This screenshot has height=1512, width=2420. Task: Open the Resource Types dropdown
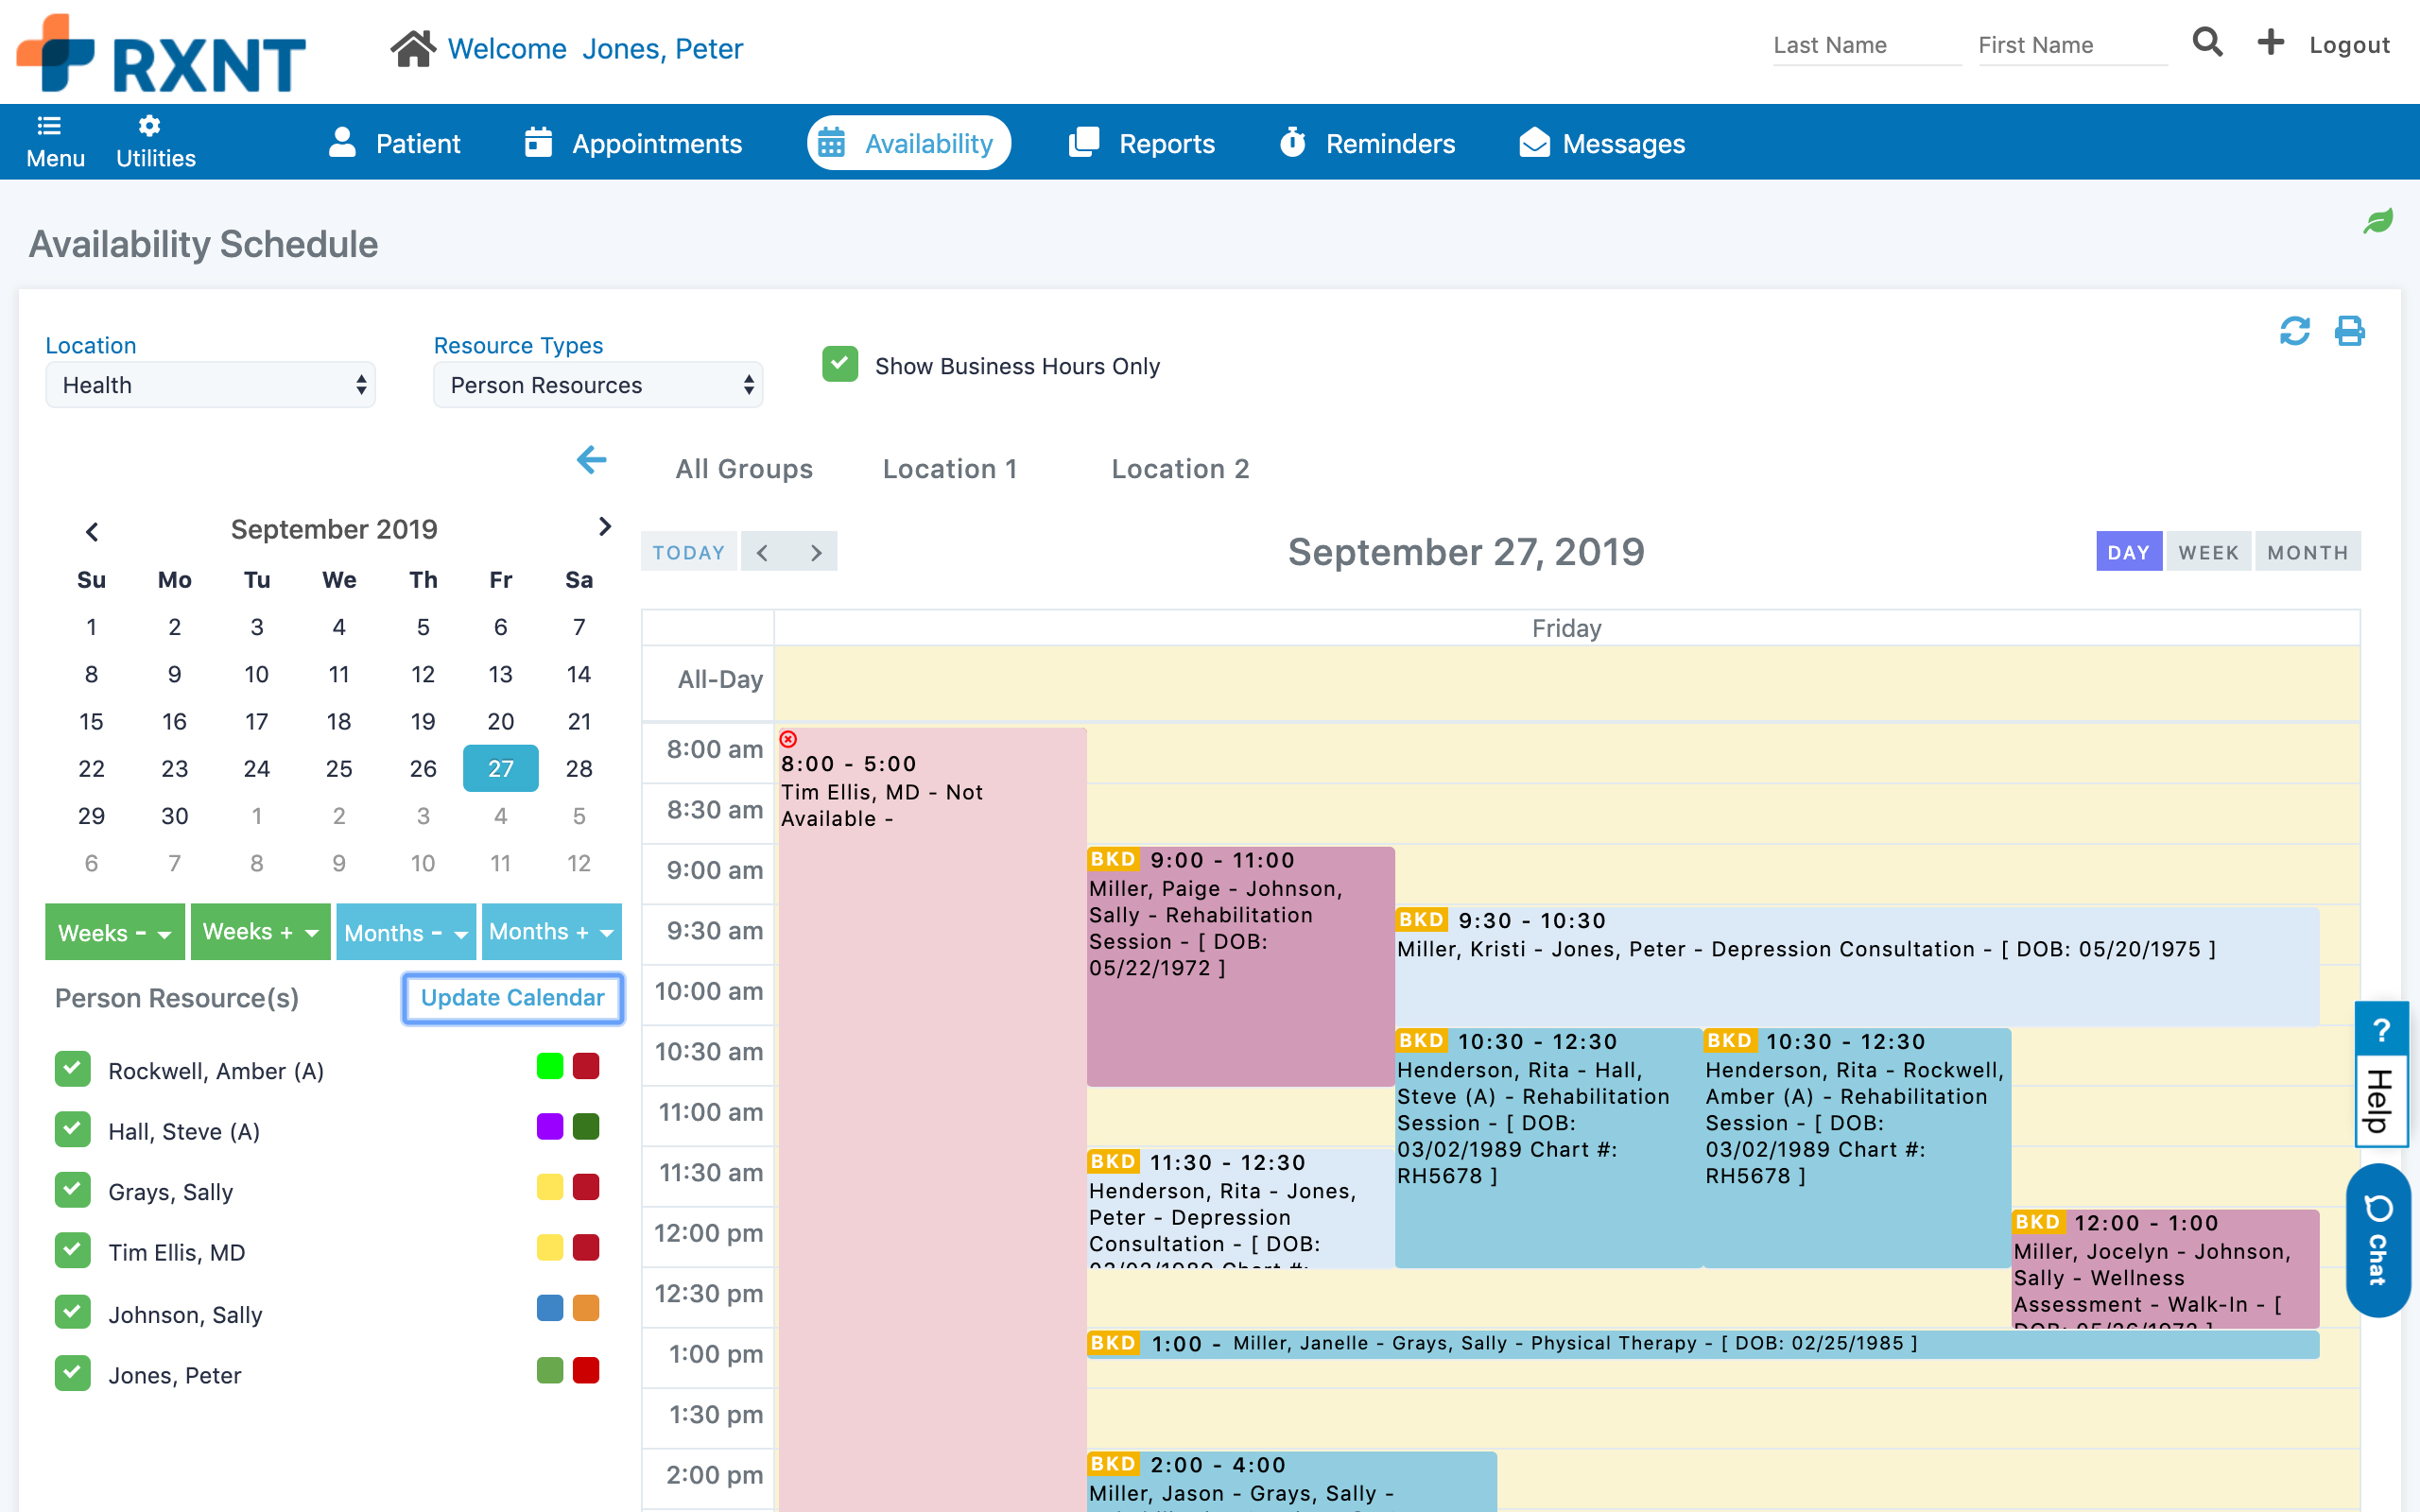(597, 385)
